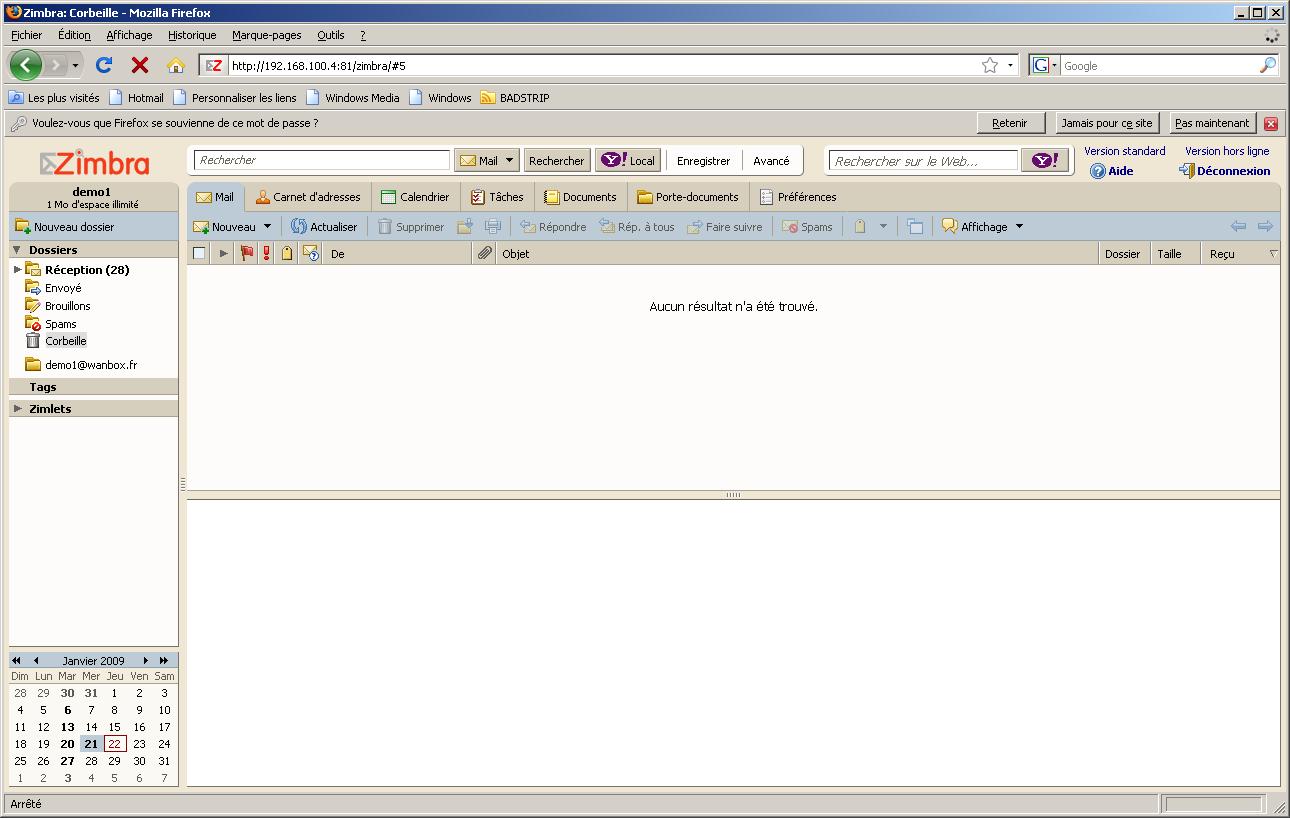Screen dimensions: 1290x818
Task: Open message in new window icon
Action: point(915,227)
